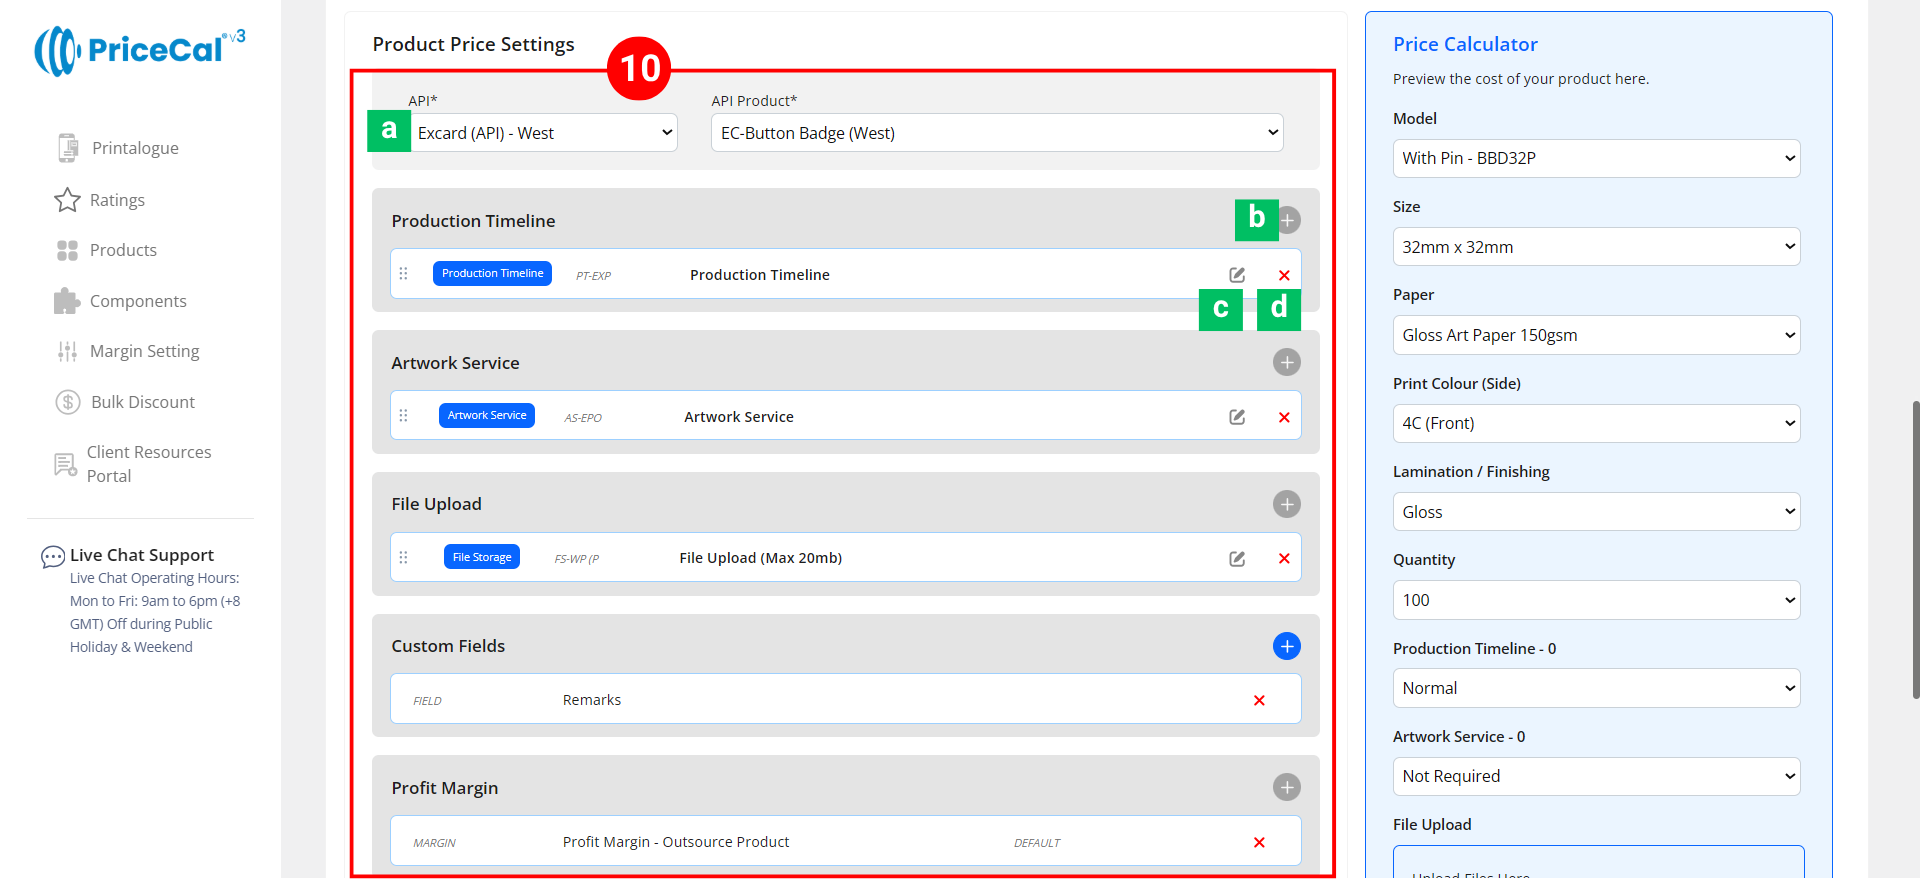
Task: Edit the Artwork Service row
Action: [1237, 417]
